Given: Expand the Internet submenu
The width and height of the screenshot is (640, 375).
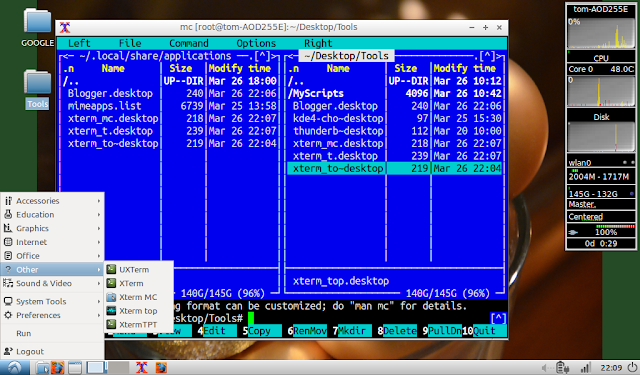Looking at the screenshot, I should pos(52,242).
